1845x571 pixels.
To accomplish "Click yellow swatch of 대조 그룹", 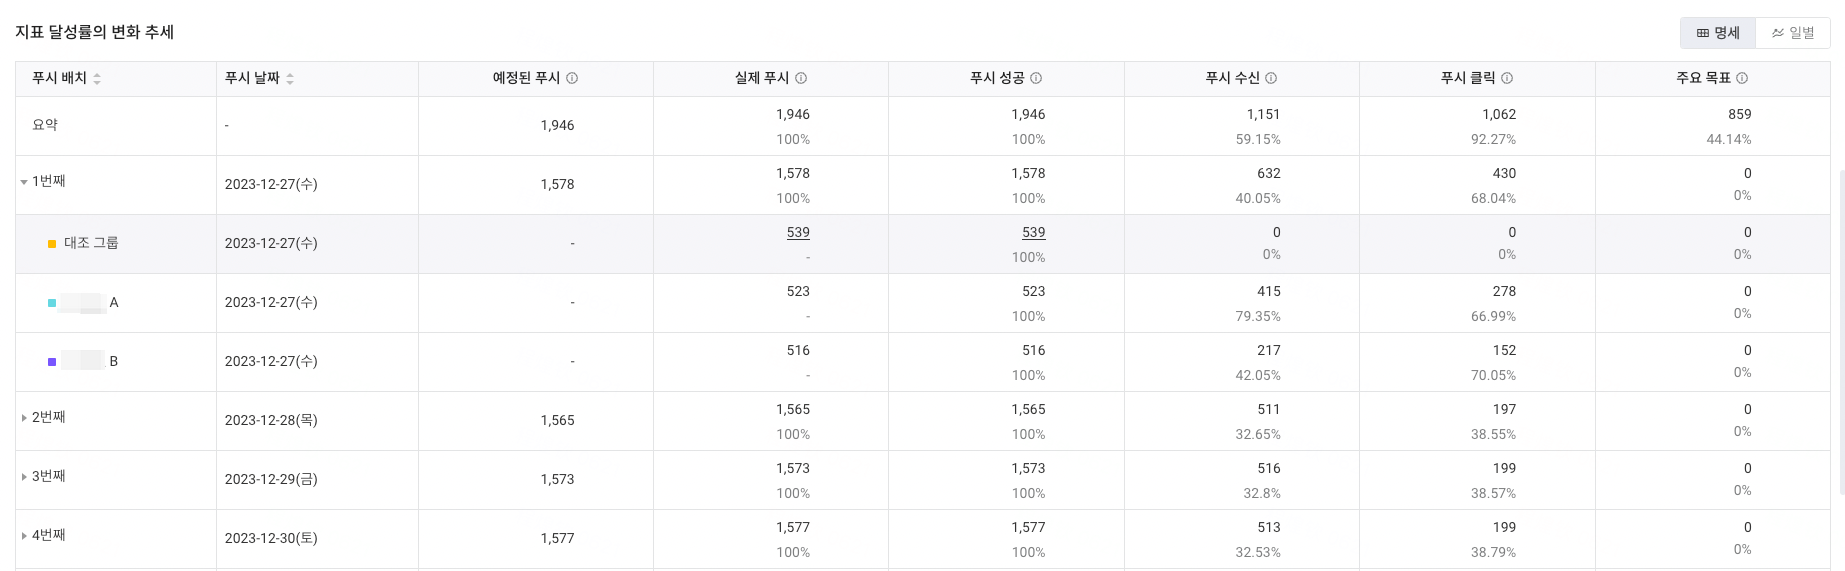I will [52, 244].
